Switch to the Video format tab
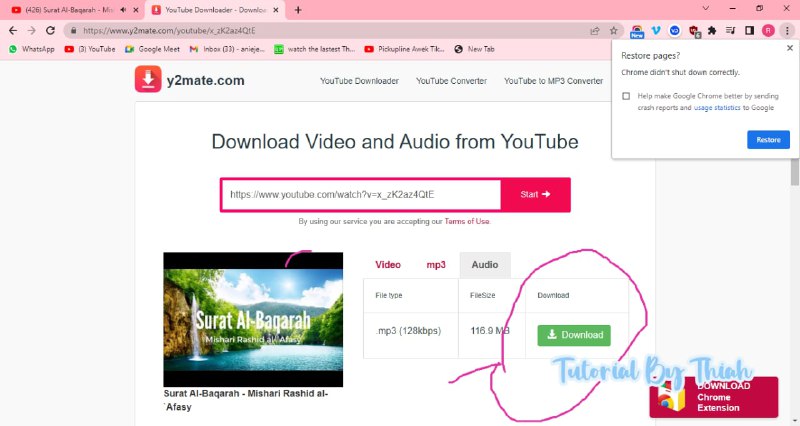 tap(388, 264)
